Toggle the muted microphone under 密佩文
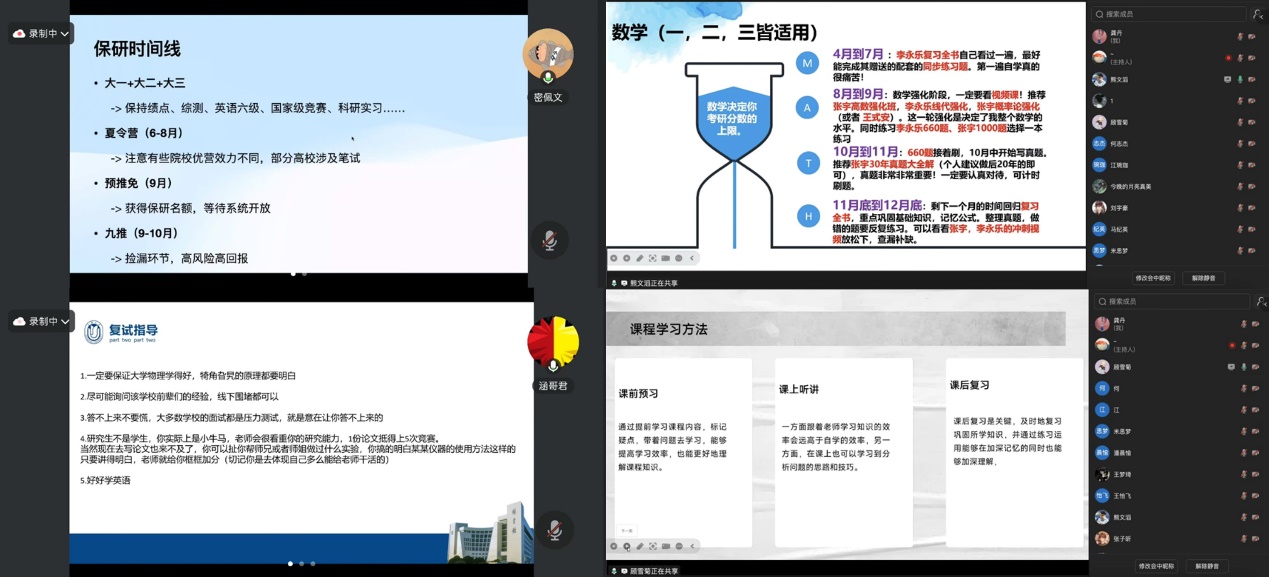Image resolution: width=1269 pixels, height=577 pixels. (x=549, y=241)
